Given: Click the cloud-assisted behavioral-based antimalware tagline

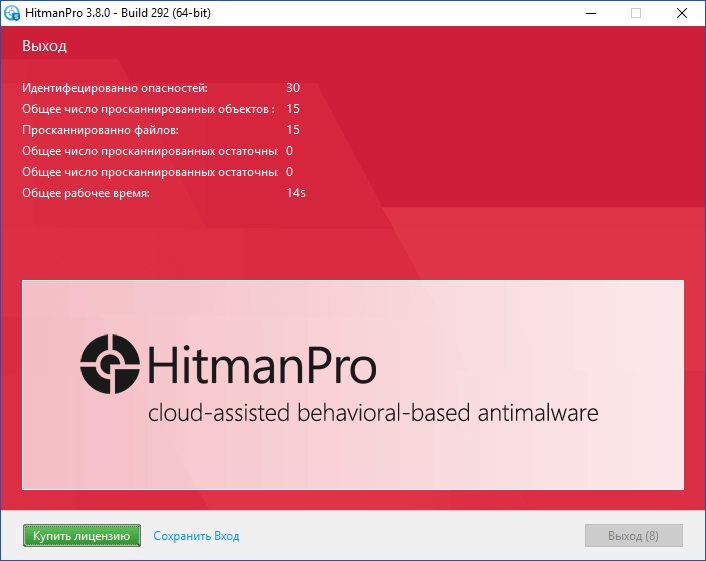Looking at the screenshot, I should coord(373,413).
